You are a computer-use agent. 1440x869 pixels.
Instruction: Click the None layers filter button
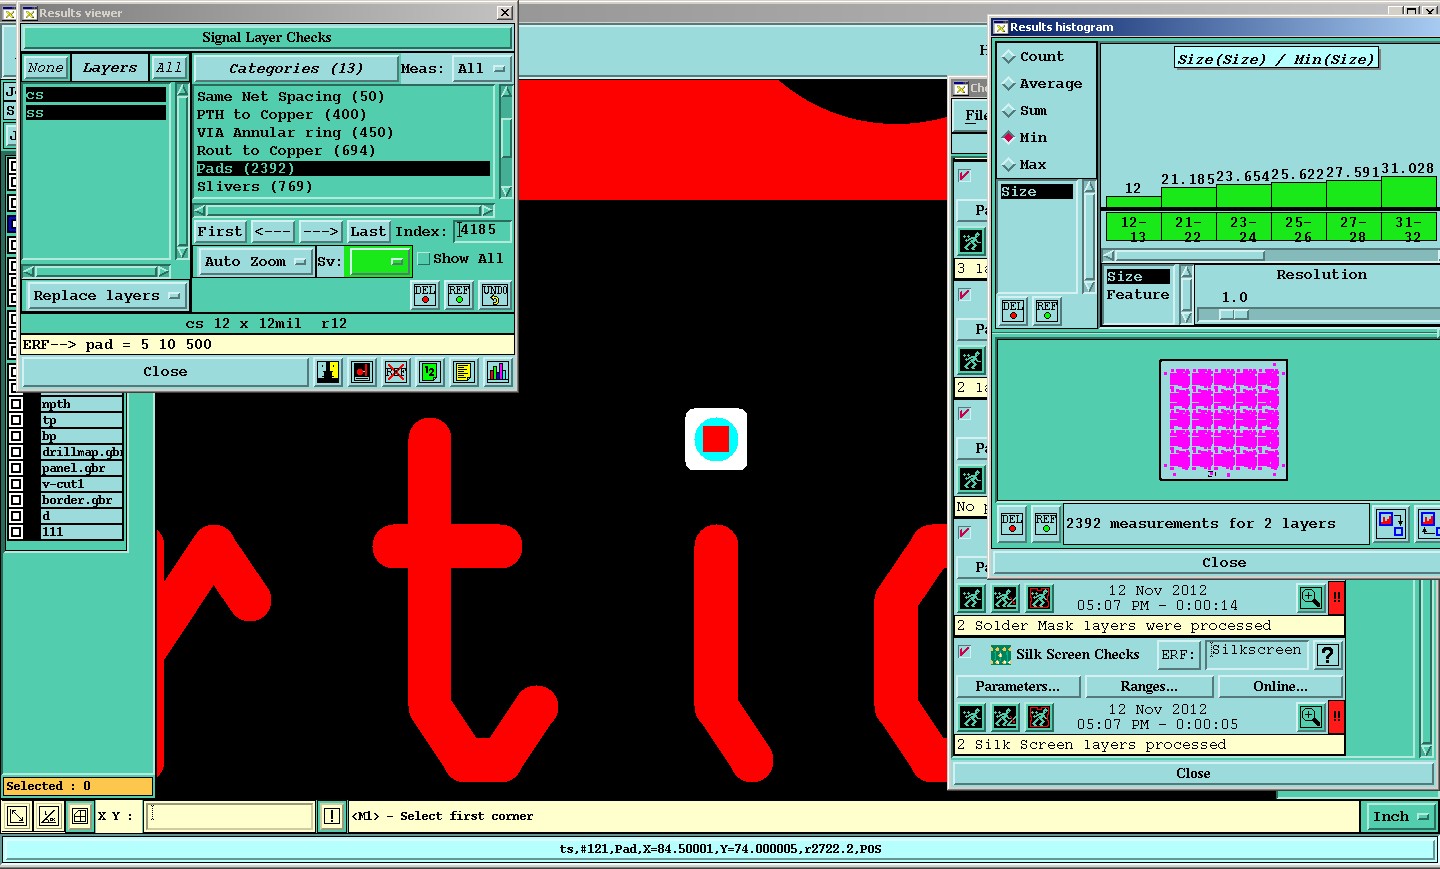[46, 68]
